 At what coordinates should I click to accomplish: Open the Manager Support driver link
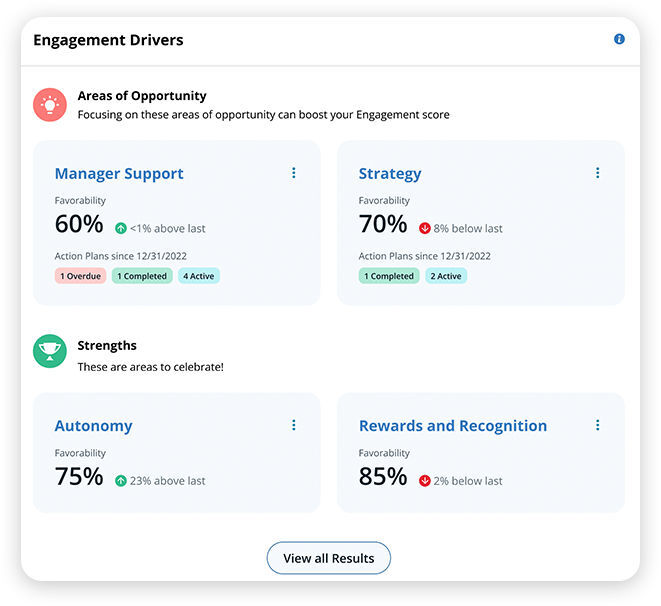[119, 174]
